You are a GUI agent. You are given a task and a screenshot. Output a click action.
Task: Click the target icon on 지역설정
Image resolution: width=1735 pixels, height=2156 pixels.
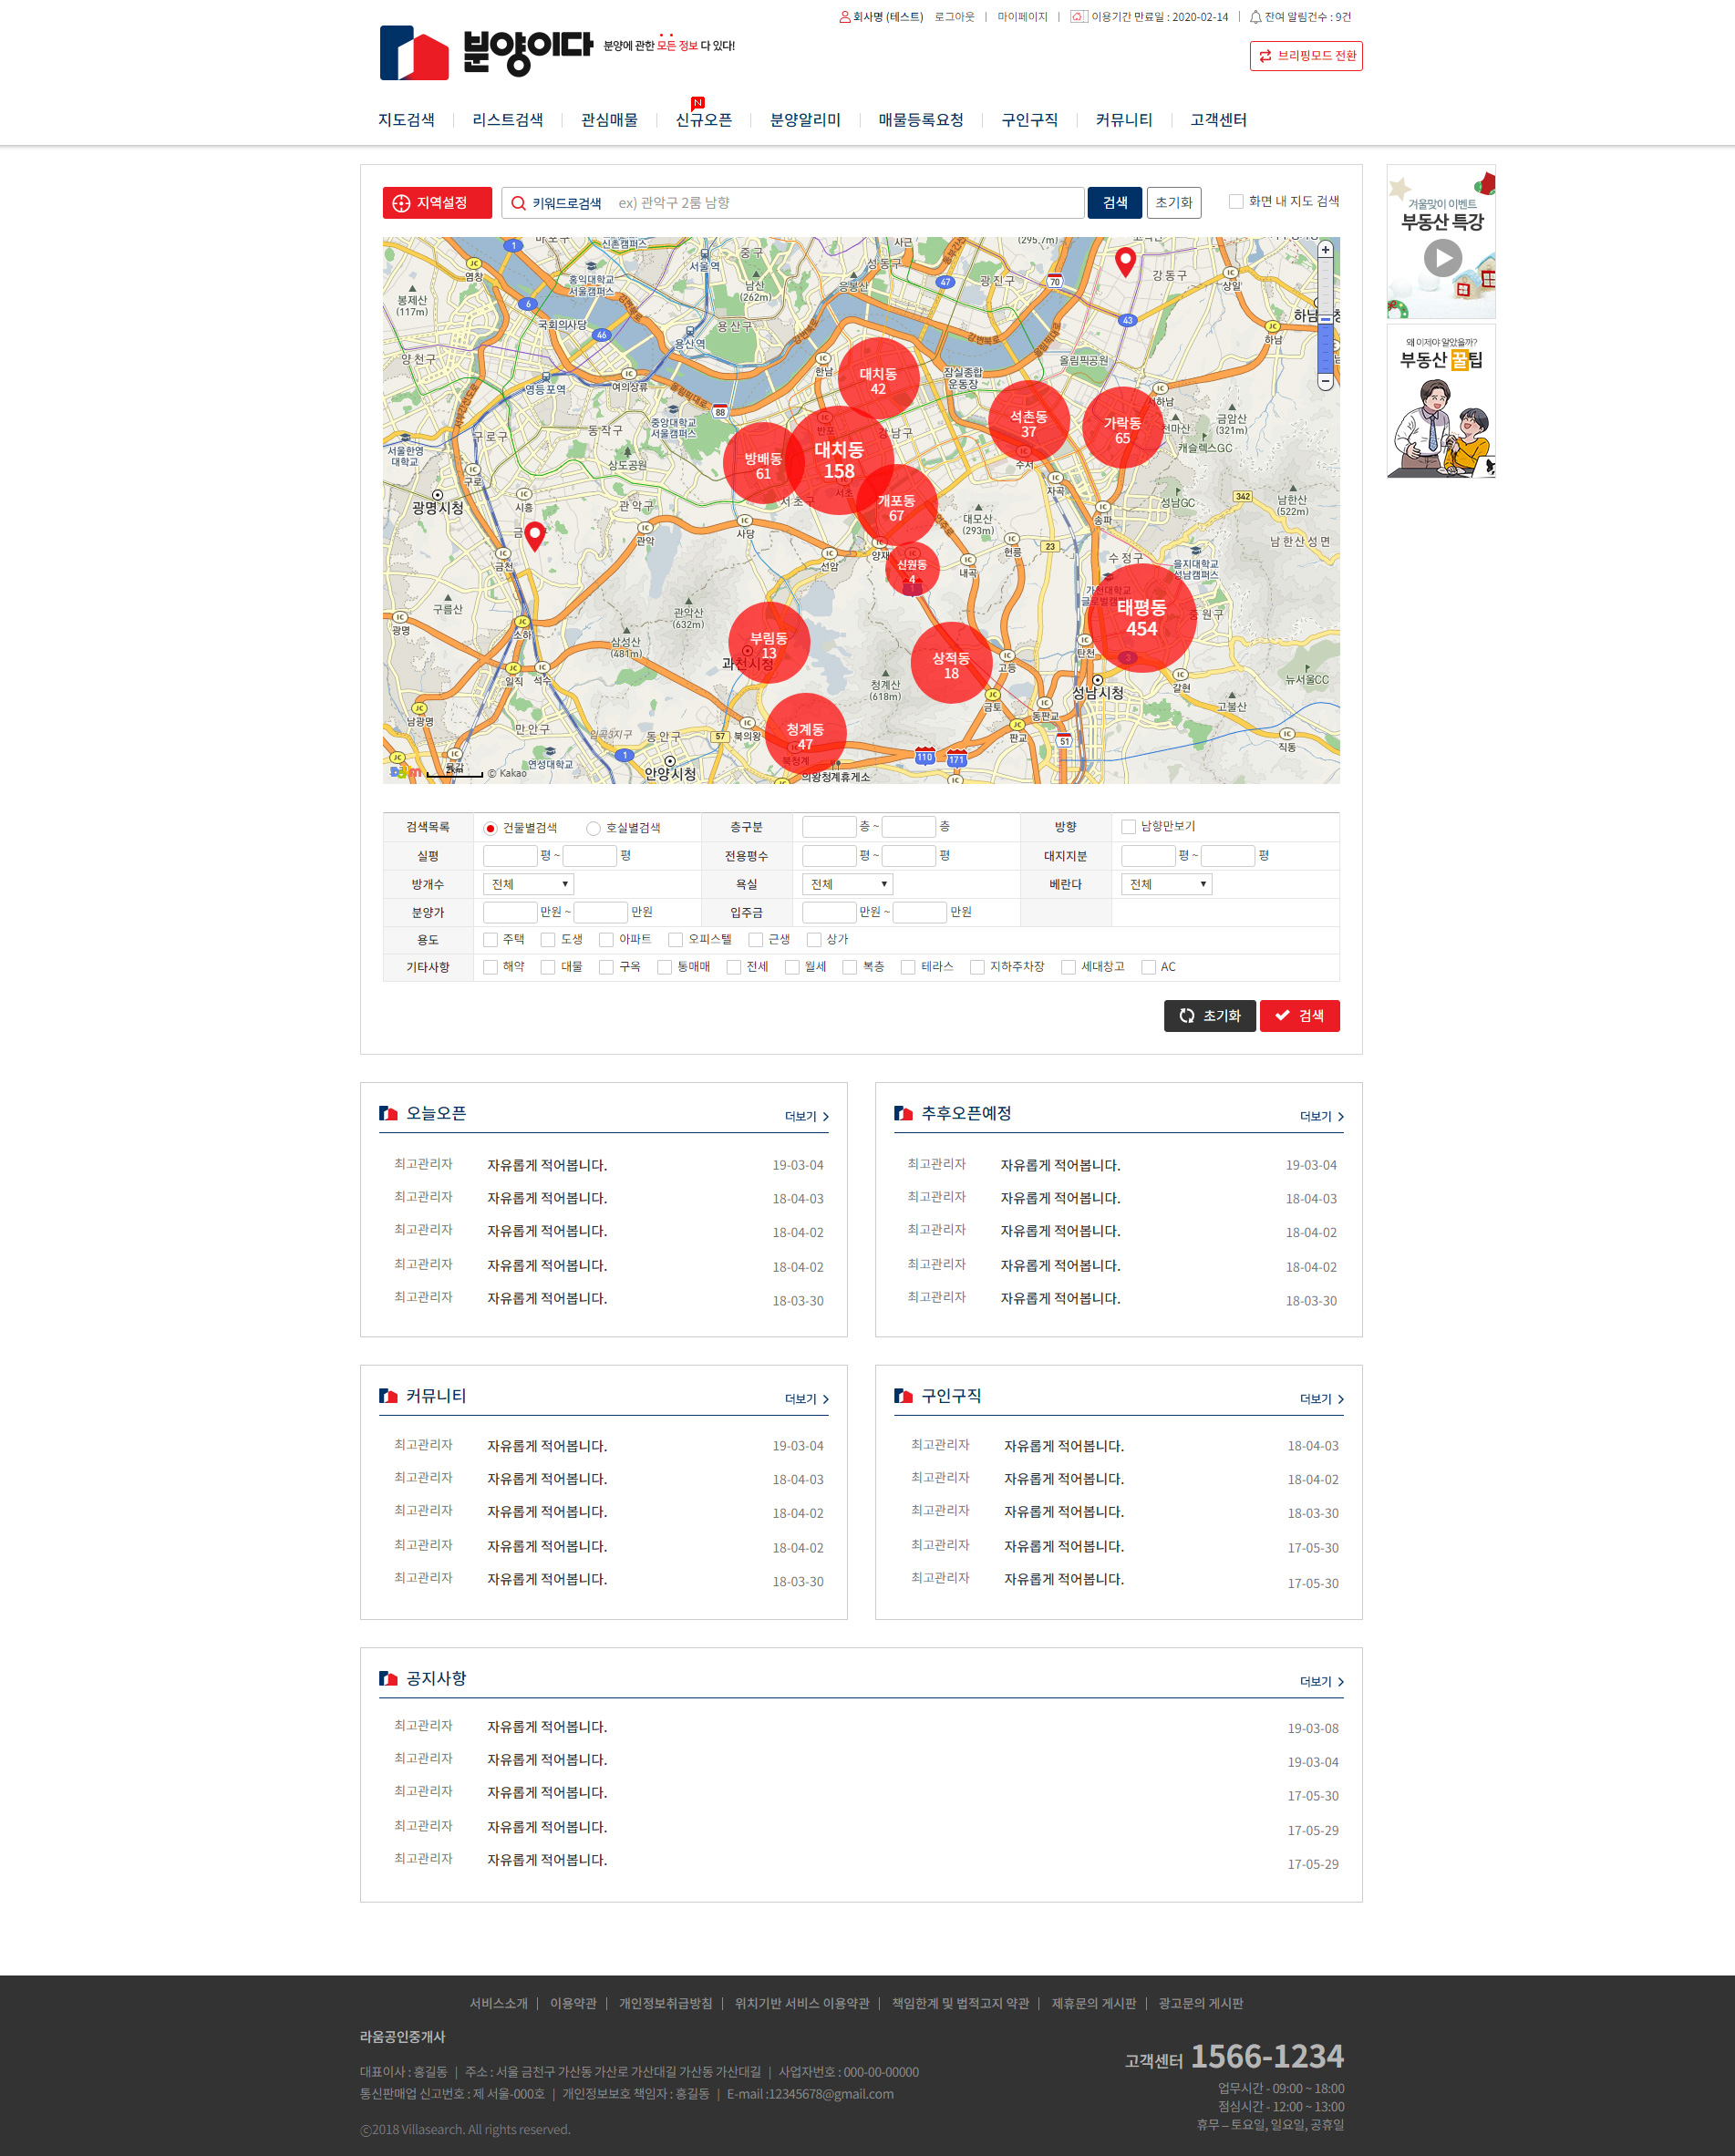pos(401,203)
